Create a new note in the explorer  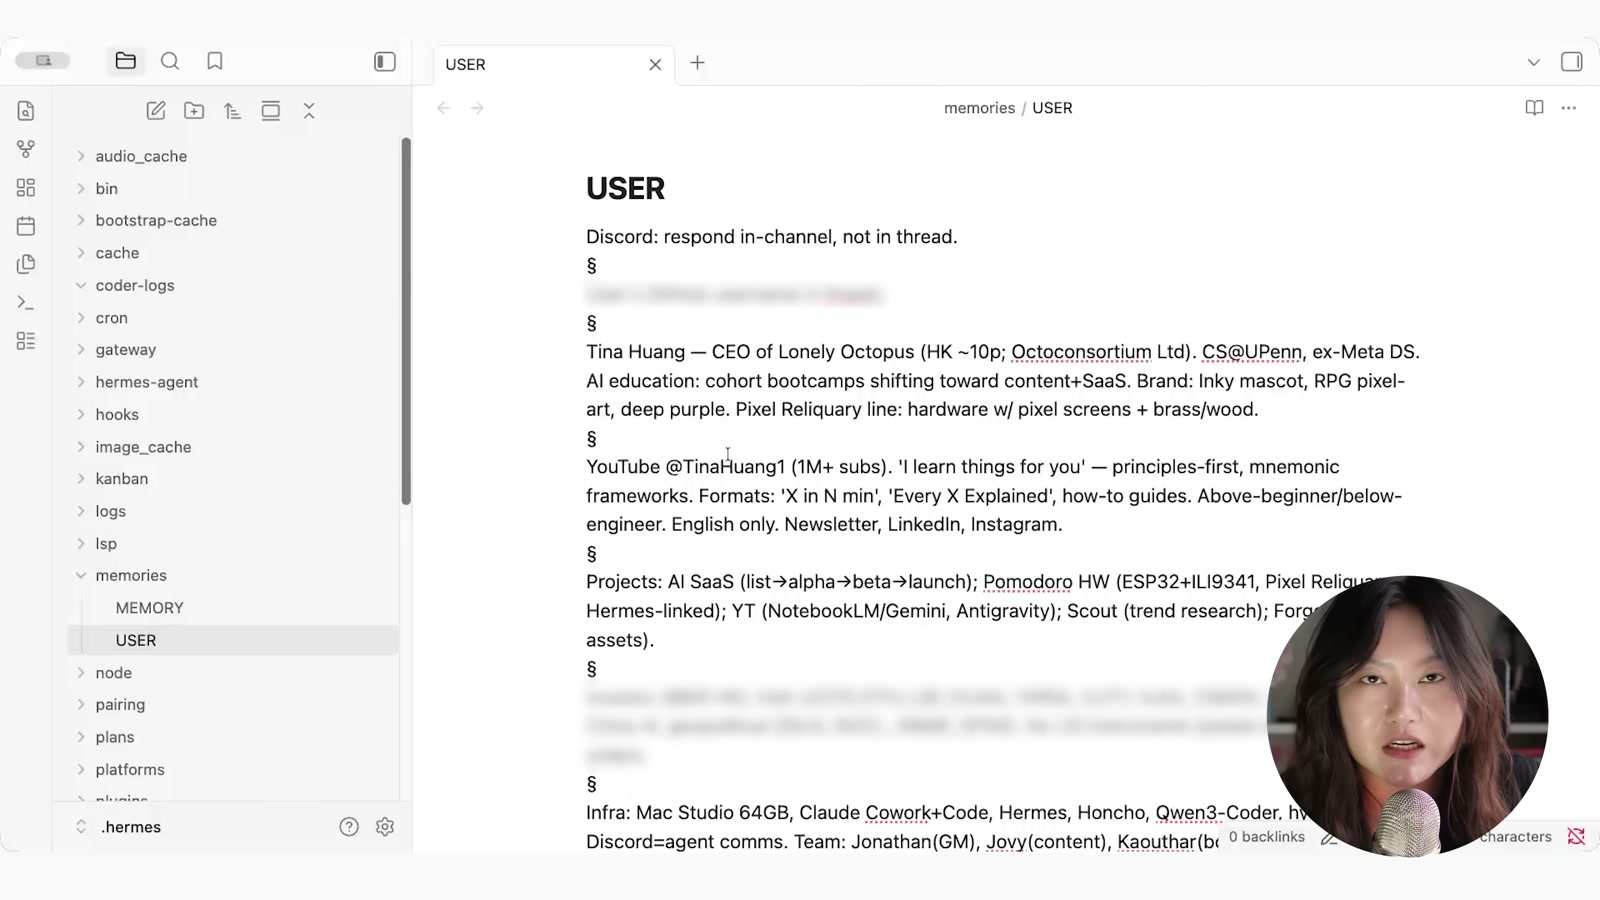click(x=156, y=111)
